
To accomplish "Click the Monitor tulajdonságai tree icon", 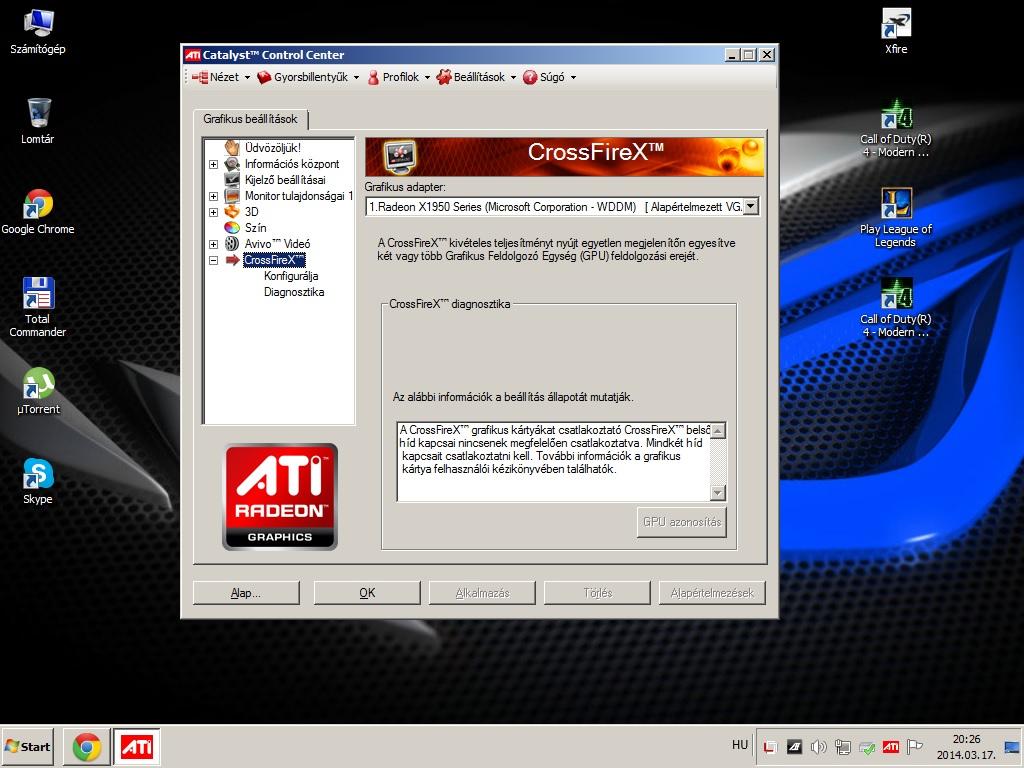I will click(232, 196).
